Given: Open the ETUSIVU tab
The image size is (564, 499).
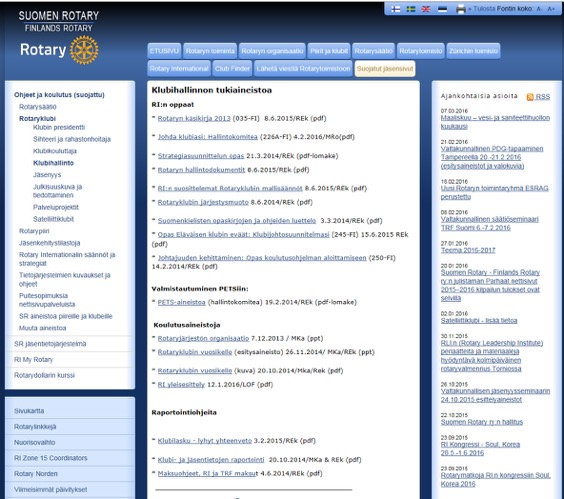Looking at the screenshot, I should (x=164, y=51).
